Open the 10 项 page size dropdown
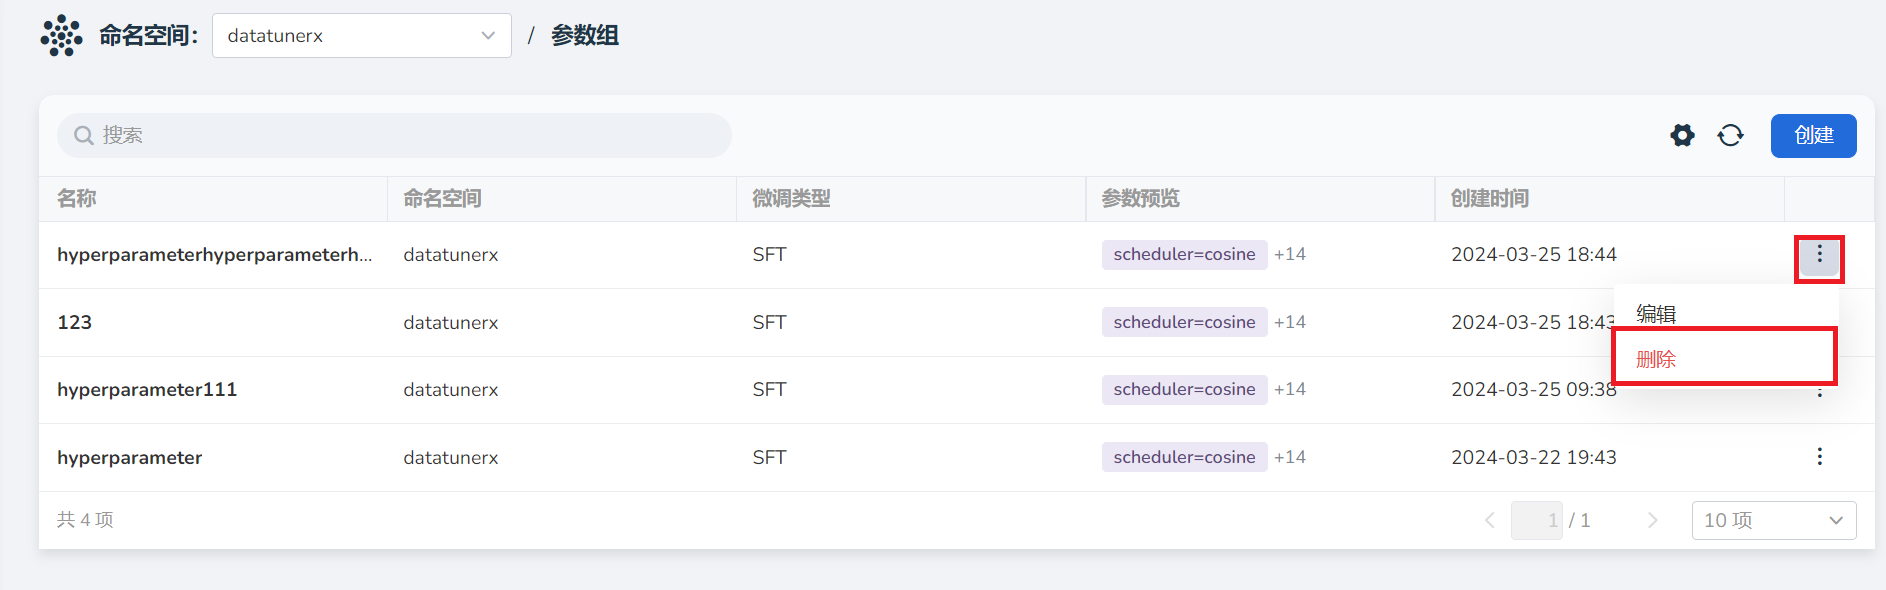This screenshot has width=1886, height=590. coord(1774,520)
